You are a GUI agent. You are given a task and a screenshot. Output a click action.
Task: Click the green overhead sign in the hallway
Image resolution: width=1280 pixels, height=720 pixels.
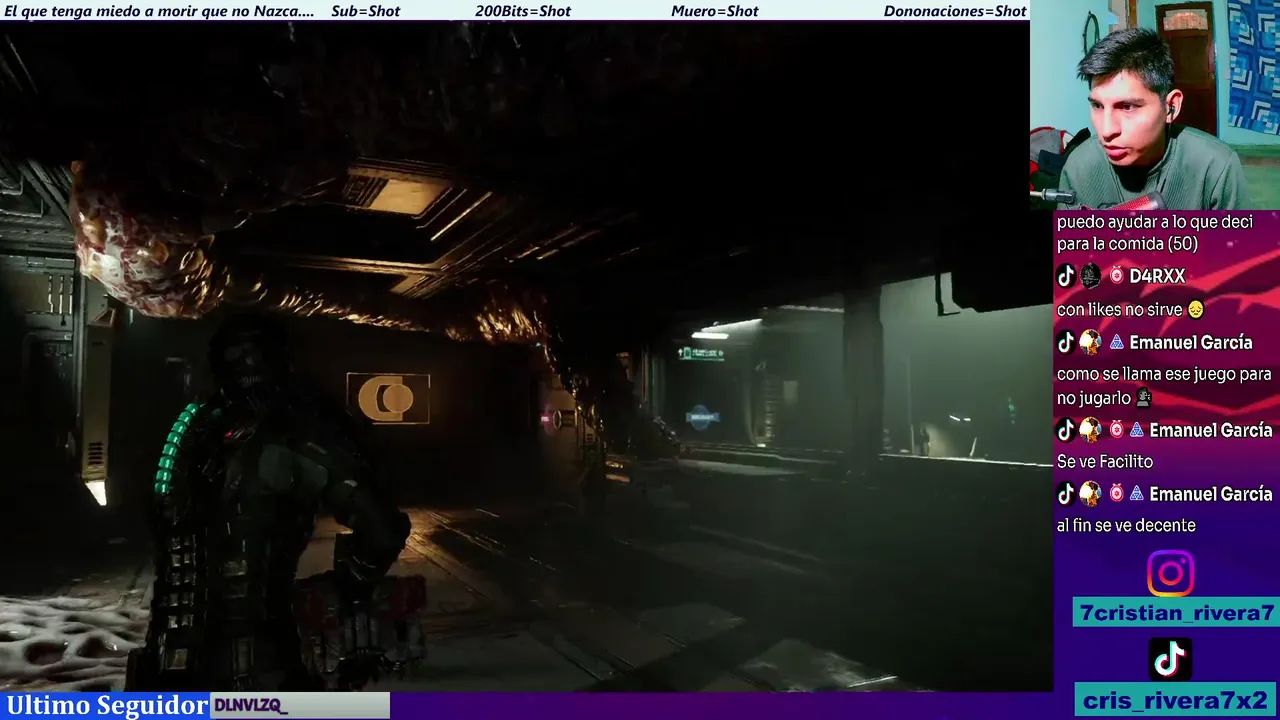point(701,353)
